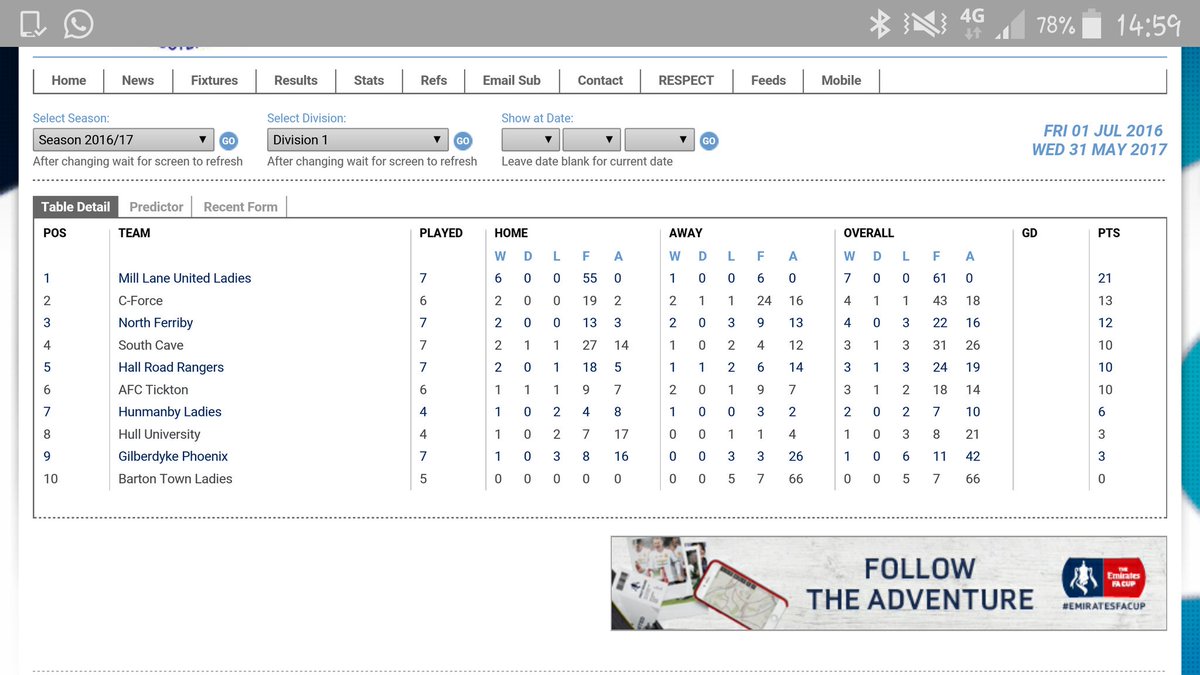
Task: Open the first Show at Date dropdown
Action: [530, 140]
